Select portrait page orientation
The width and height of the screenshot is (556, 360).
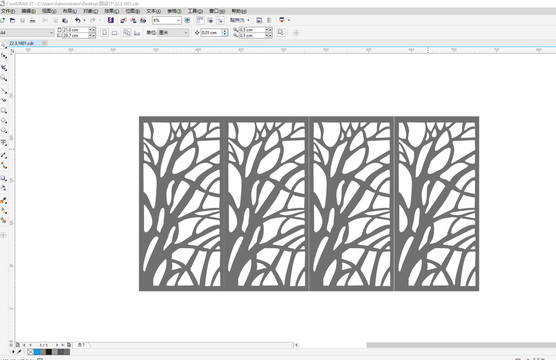point(104,33)
